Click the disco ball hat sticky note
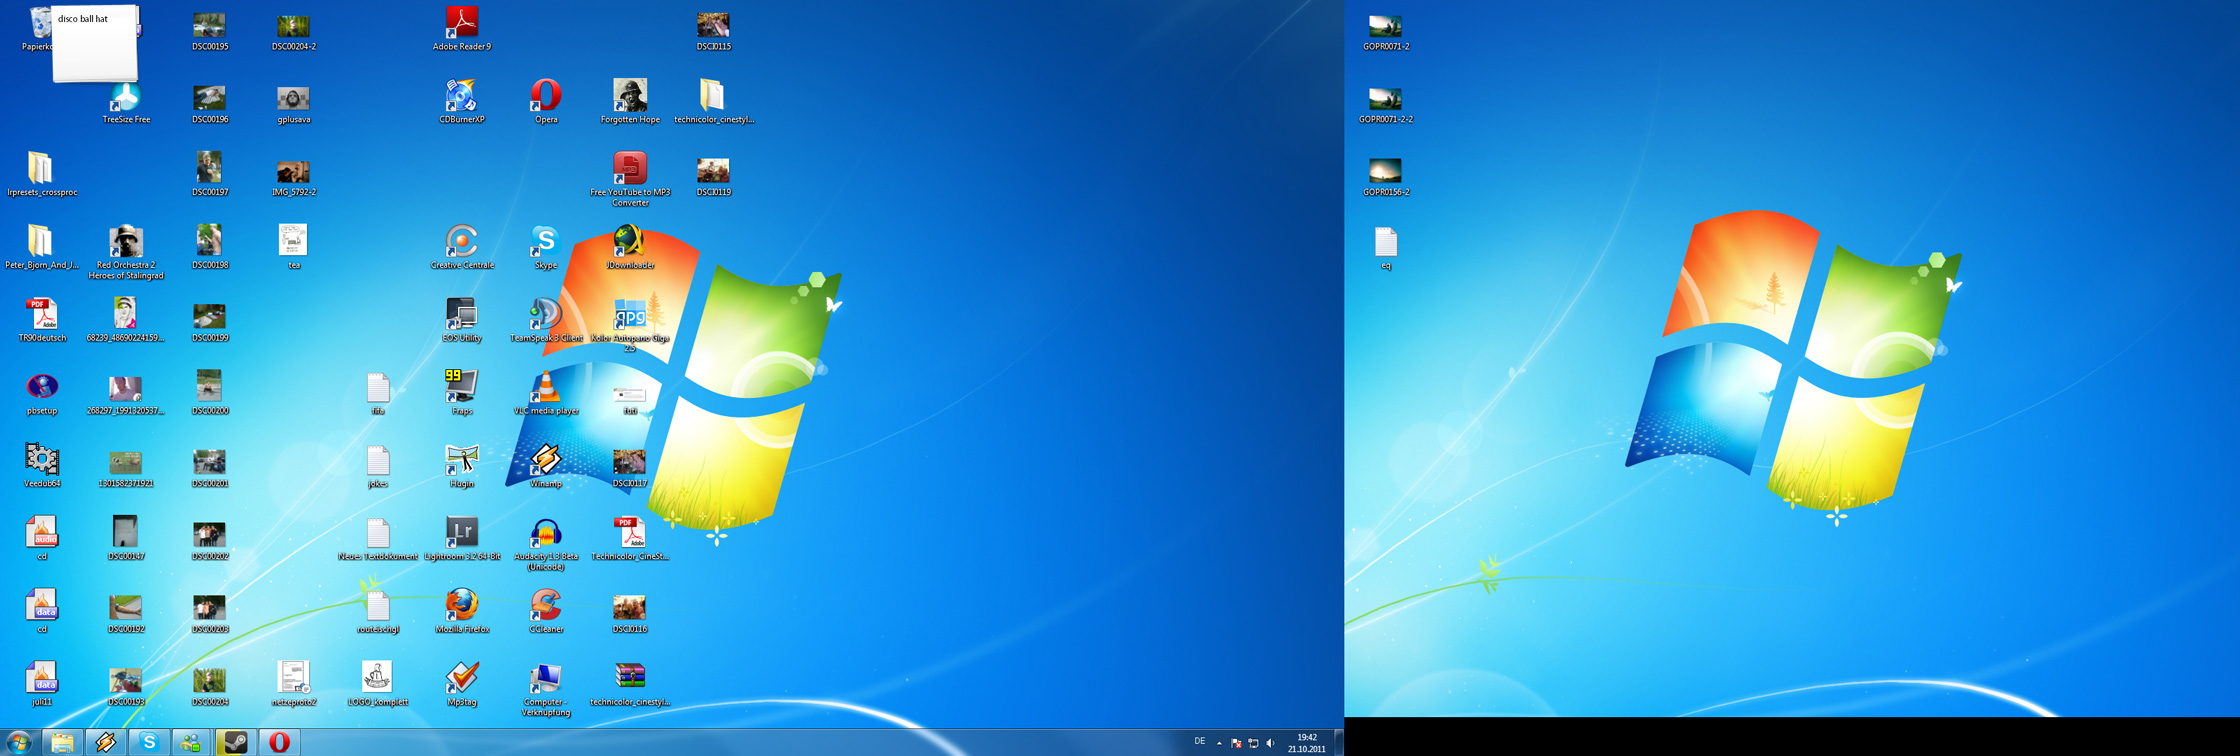The width and height of the screenshot is (2240, 756). [95, 43]
